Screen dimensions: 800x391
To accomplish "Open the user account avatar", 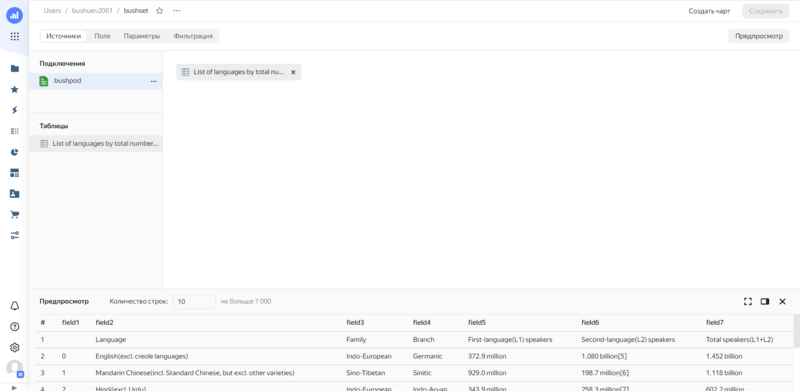I will point(14,369).
